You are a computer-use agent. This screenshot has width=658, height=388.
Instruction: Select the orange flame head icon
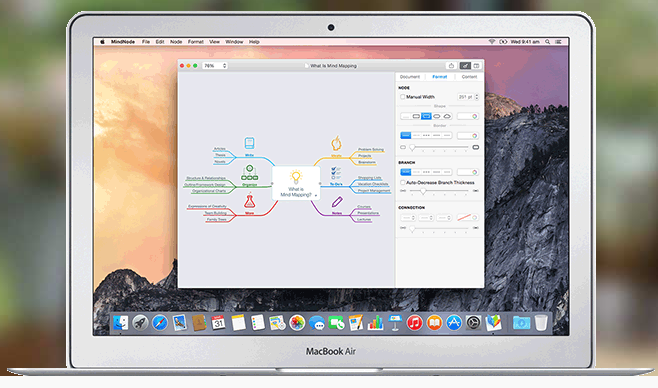[336, 143]
